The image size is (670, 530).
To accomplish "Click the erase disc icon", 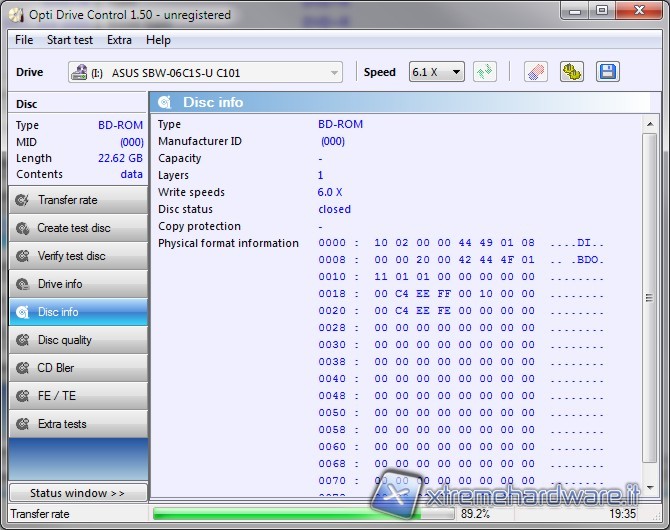I will click(536, 72).
